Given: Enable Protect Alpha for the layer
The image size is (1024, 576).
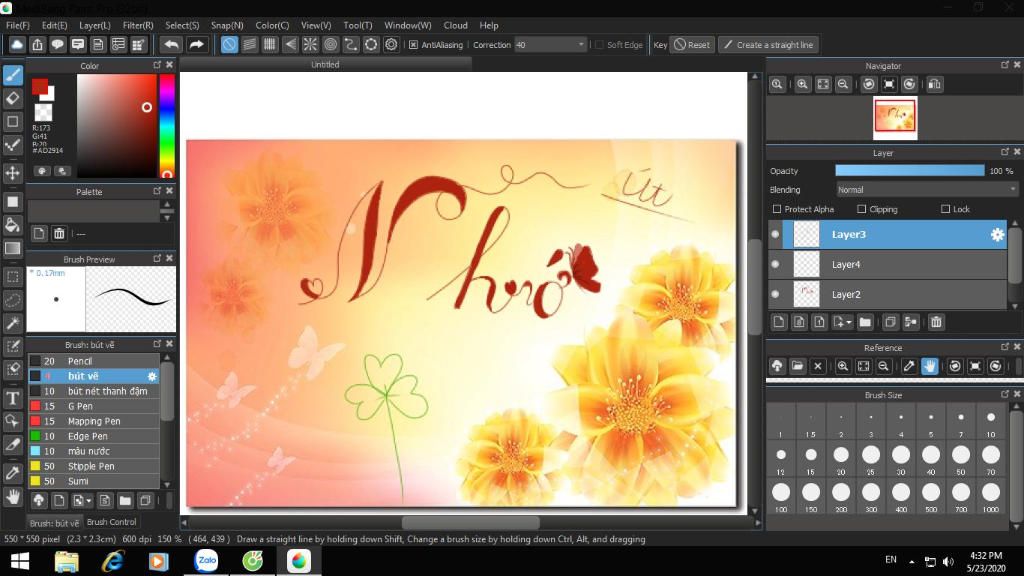Looking at the screenshot, I should pyautogui.click(x=777, y=209).
